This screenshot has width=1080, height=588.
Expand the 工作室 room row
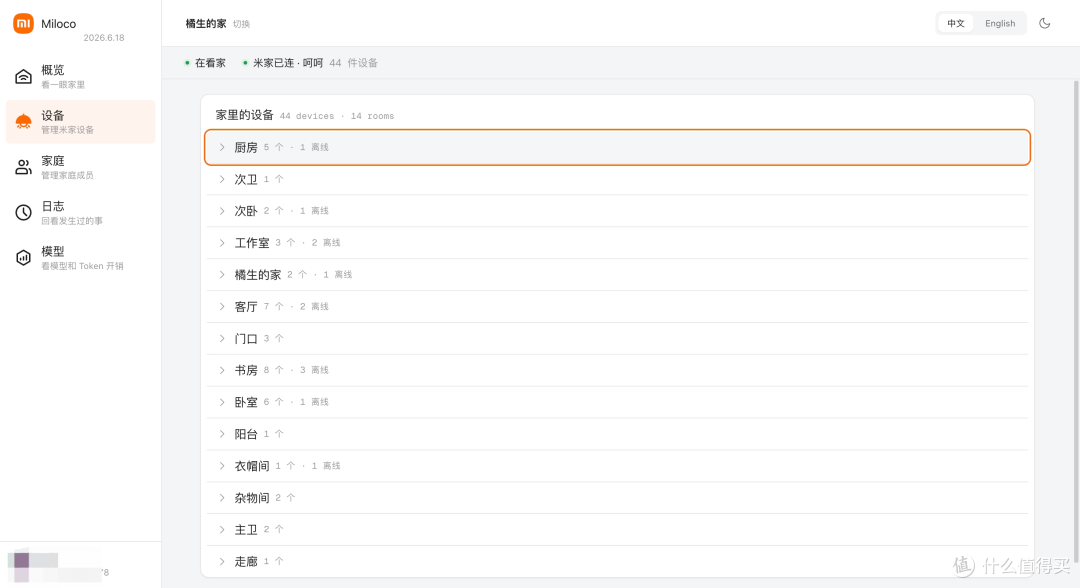[x=617, y=243]
